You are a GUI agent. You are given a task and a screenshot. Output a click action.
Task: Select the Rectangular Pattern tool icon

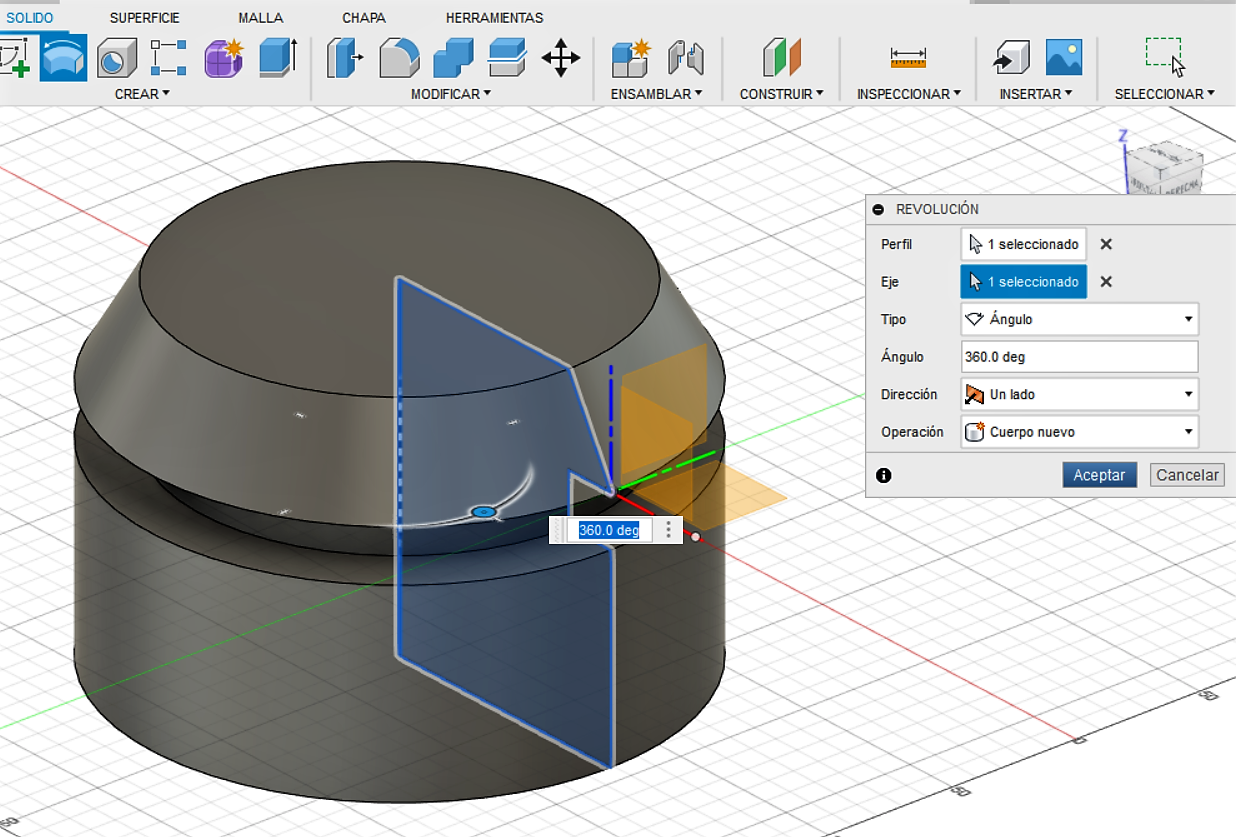168,58
